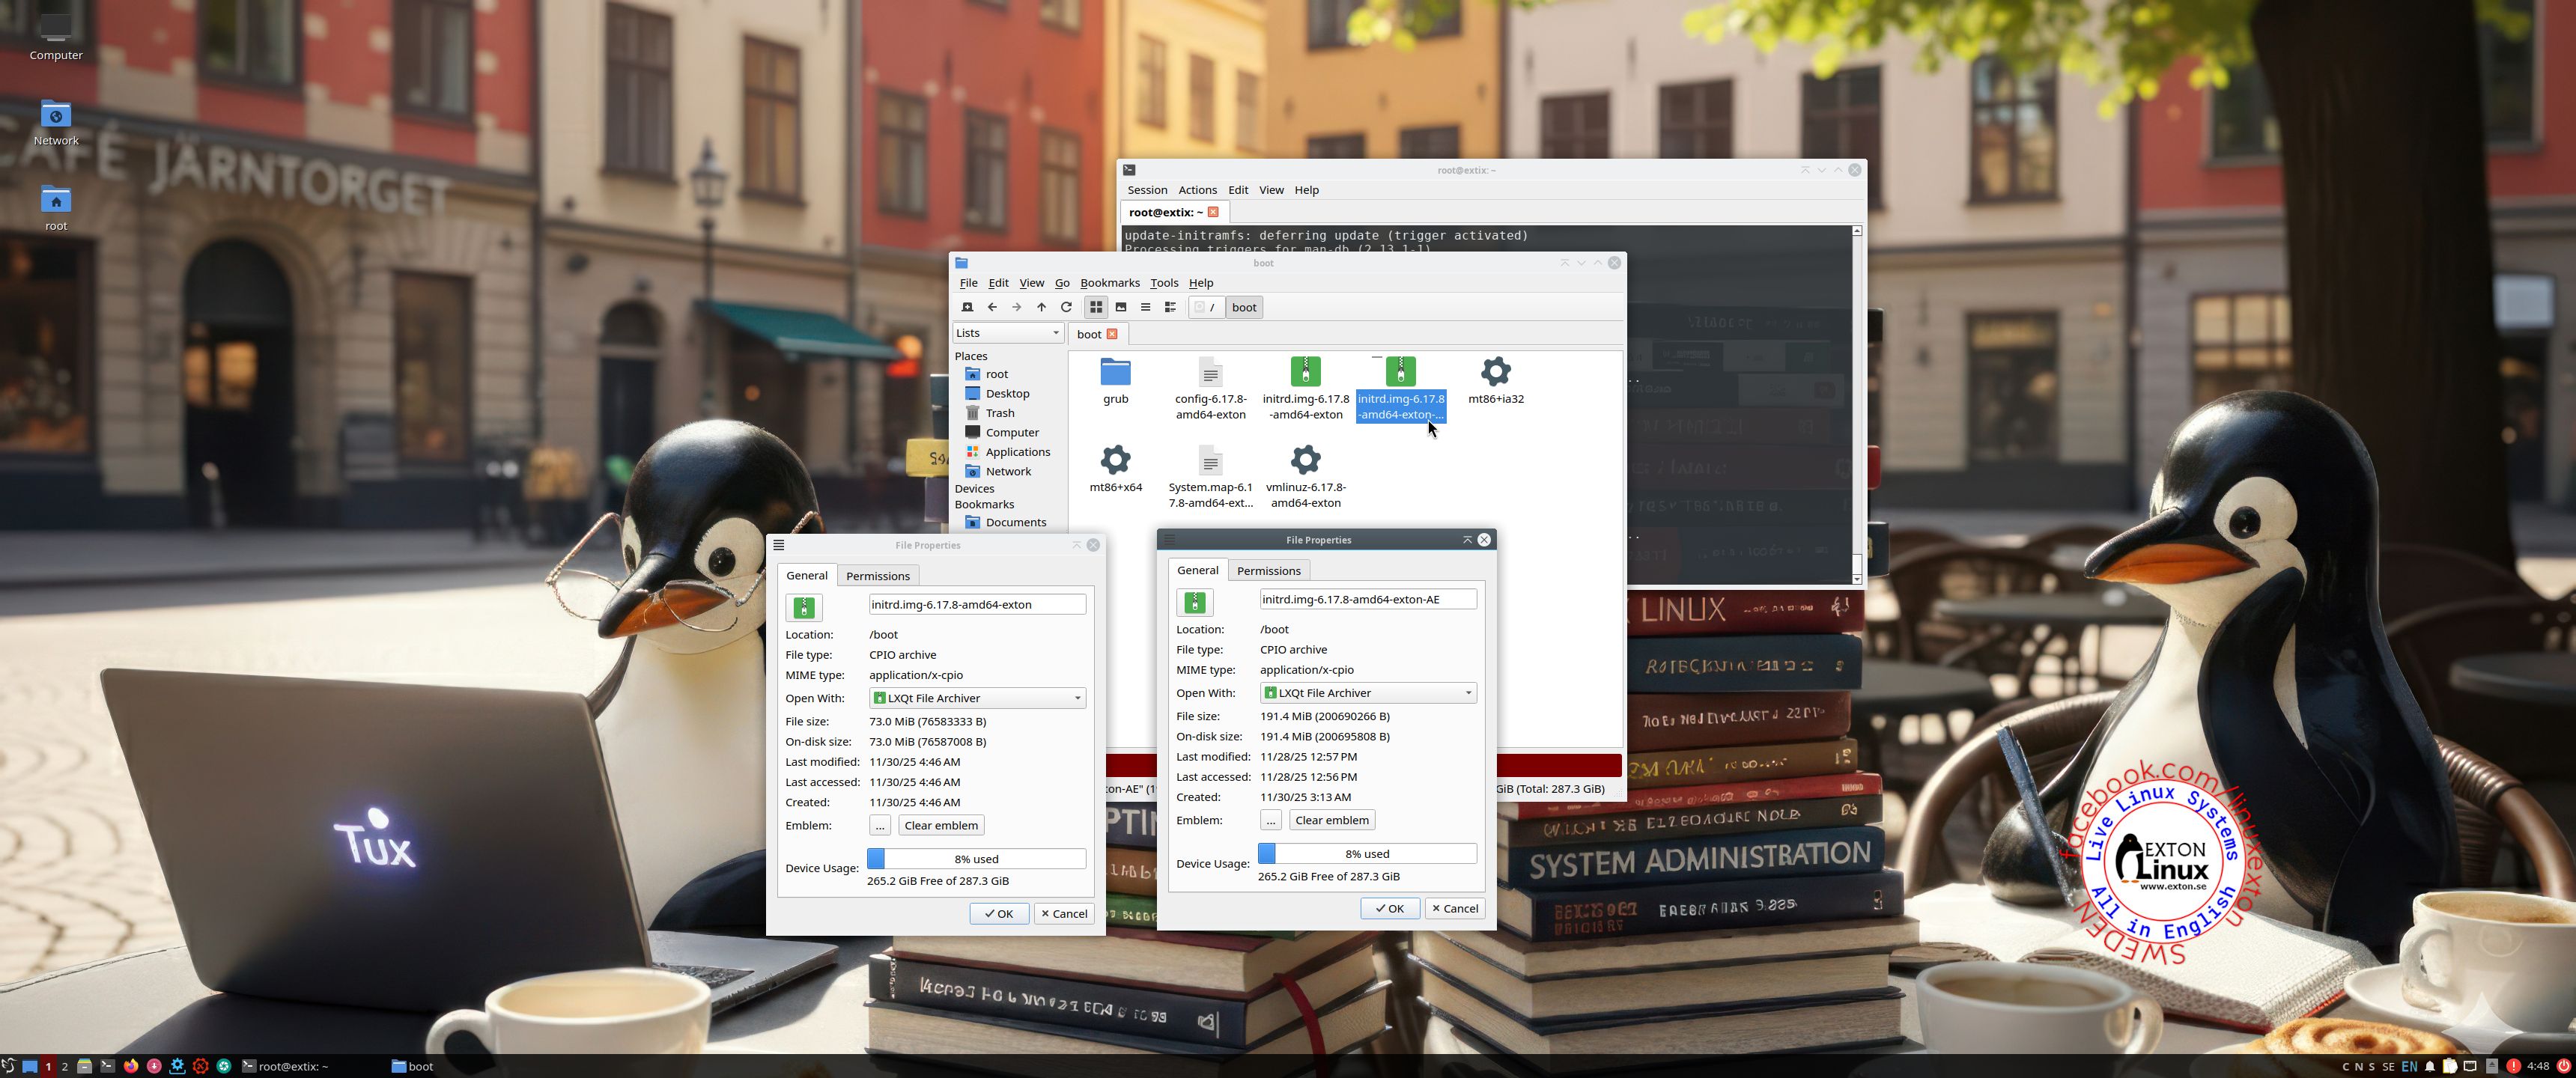Switch to virtual desktop 2

pos(65,1066)
